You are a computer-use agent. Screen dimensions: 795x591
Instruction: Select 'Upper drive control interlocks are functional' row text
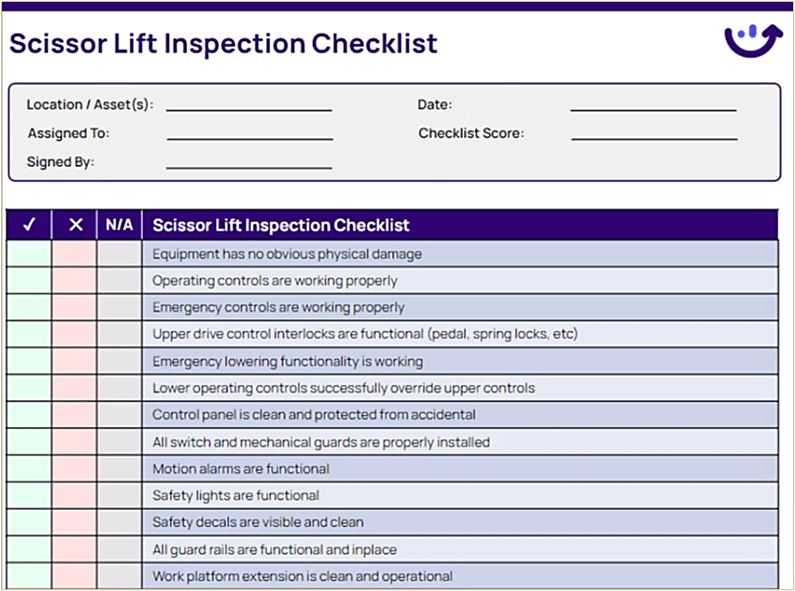(365, 335)
